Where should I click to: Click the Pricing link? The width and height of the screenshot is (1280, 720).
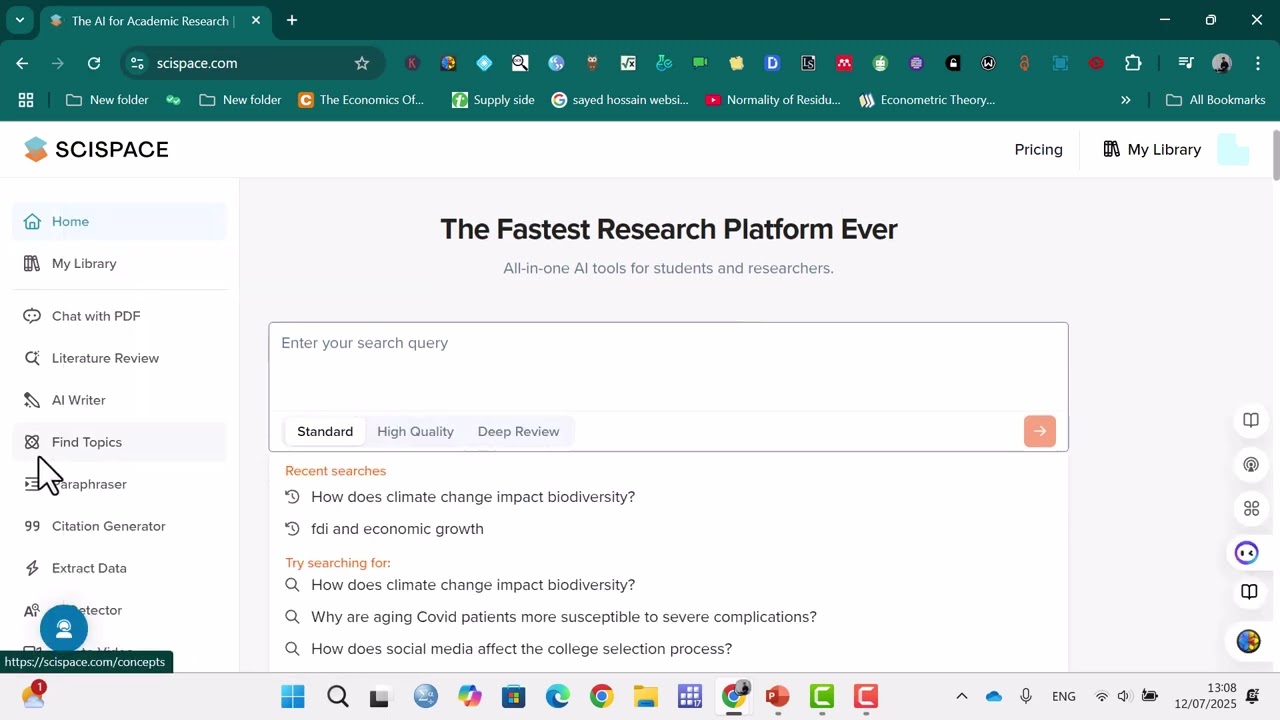pyautogui.click(x=1038, y=149)
